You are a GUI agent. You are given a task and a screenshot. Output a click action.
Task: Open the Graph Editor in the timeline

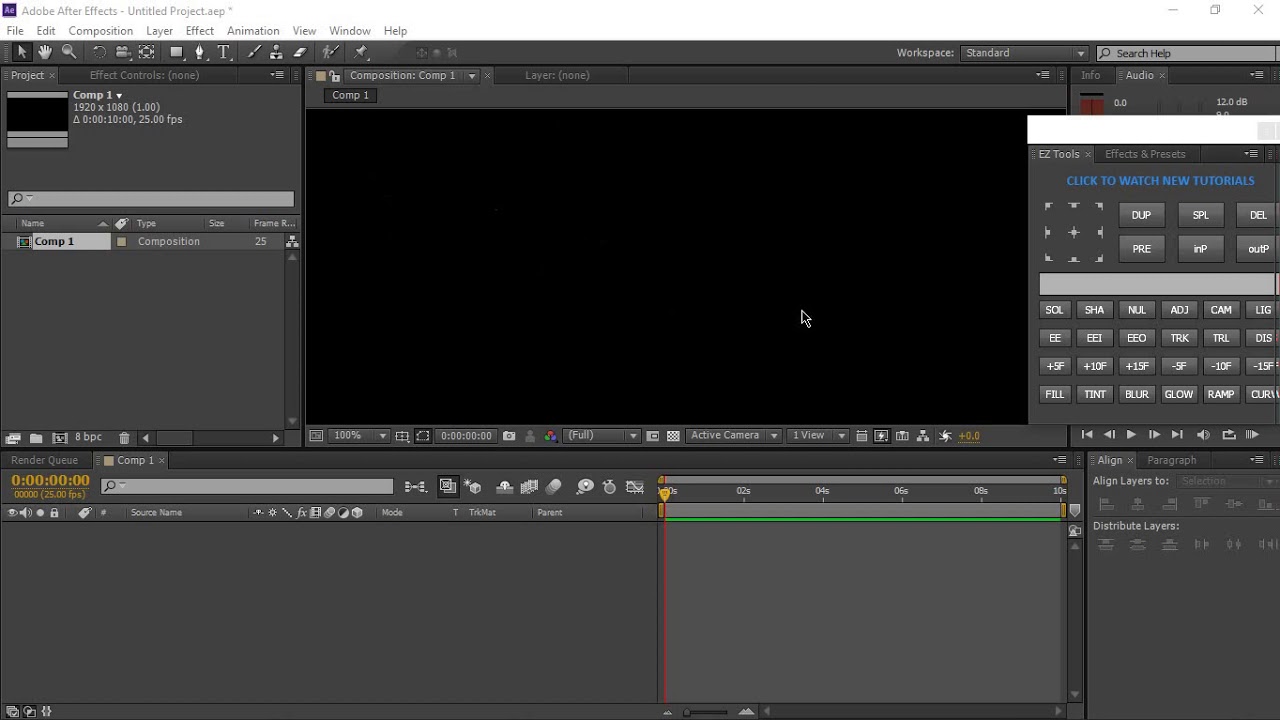click(635, 487)
